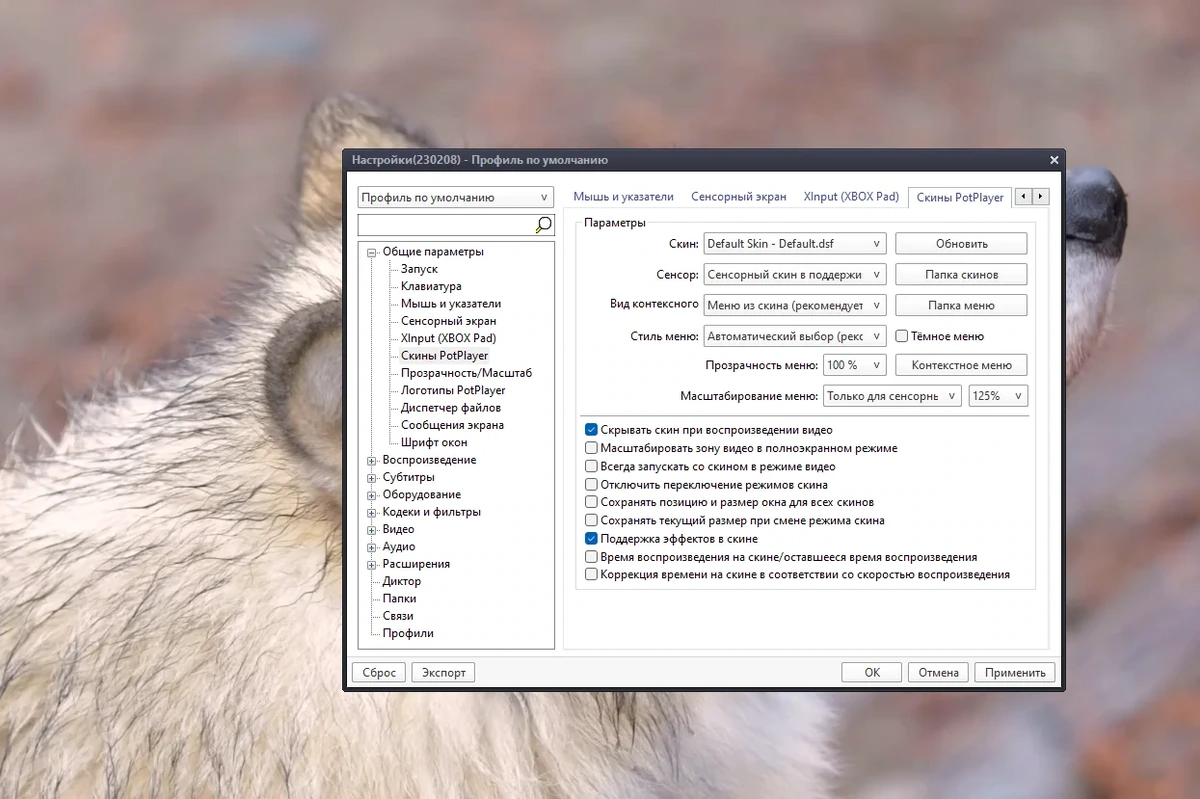Expand the Кодеки и фильтры node
Screen dimensions: 1200x799
(x=372, y=512)
